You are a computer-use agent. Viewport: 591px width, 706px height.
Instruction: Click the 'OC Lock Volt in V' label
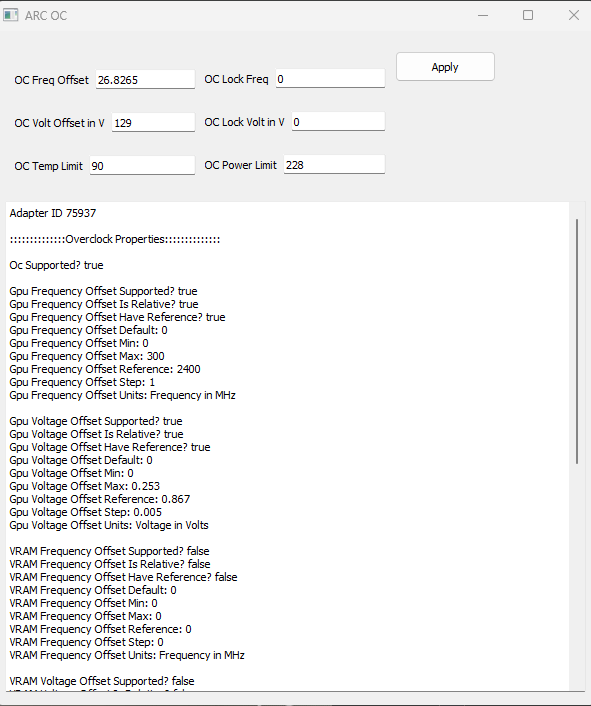(x=244, y=122)
